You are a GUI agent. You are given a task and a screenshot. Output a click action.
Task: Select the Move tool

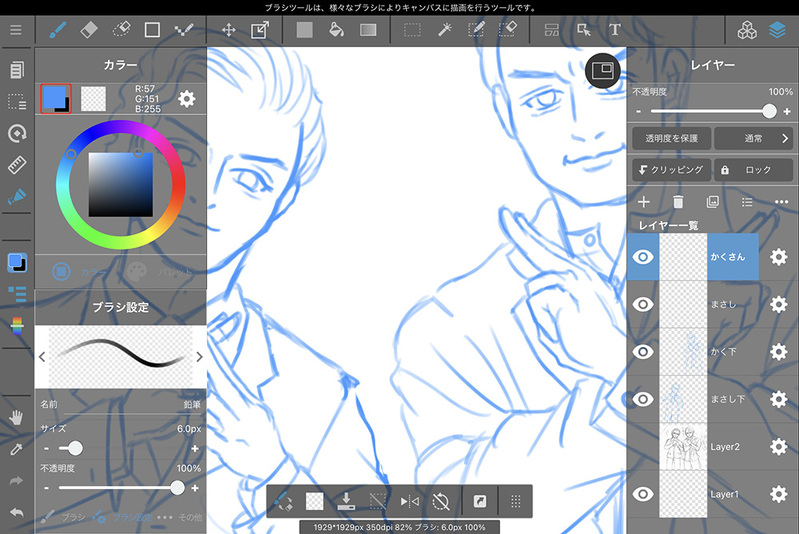click(229, 30)
